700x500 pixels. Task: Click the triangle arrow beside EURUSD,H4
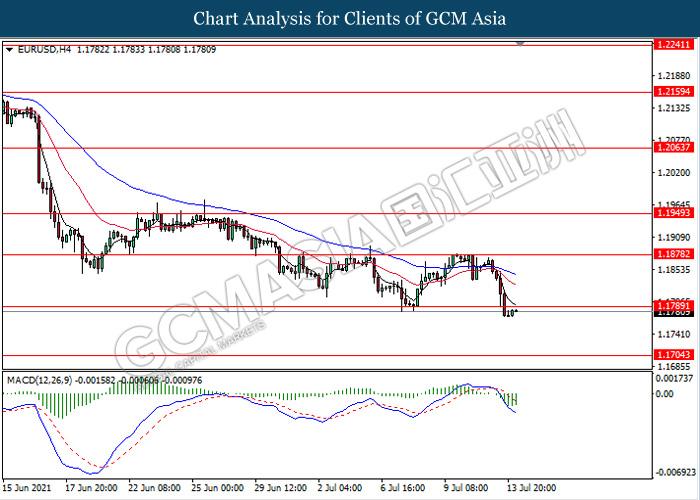click(x=10, y=48)
